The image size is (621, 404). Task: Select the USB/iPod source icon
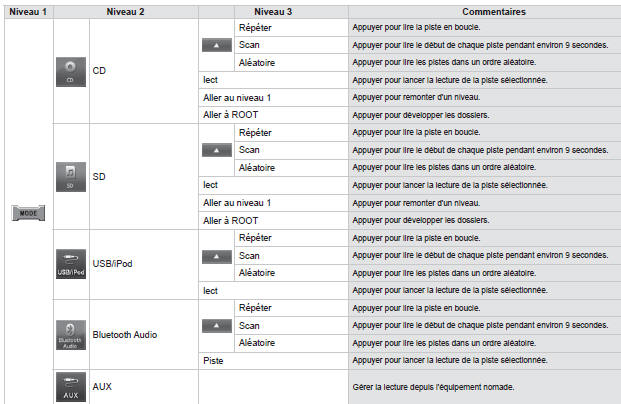(x=70, y=264)
